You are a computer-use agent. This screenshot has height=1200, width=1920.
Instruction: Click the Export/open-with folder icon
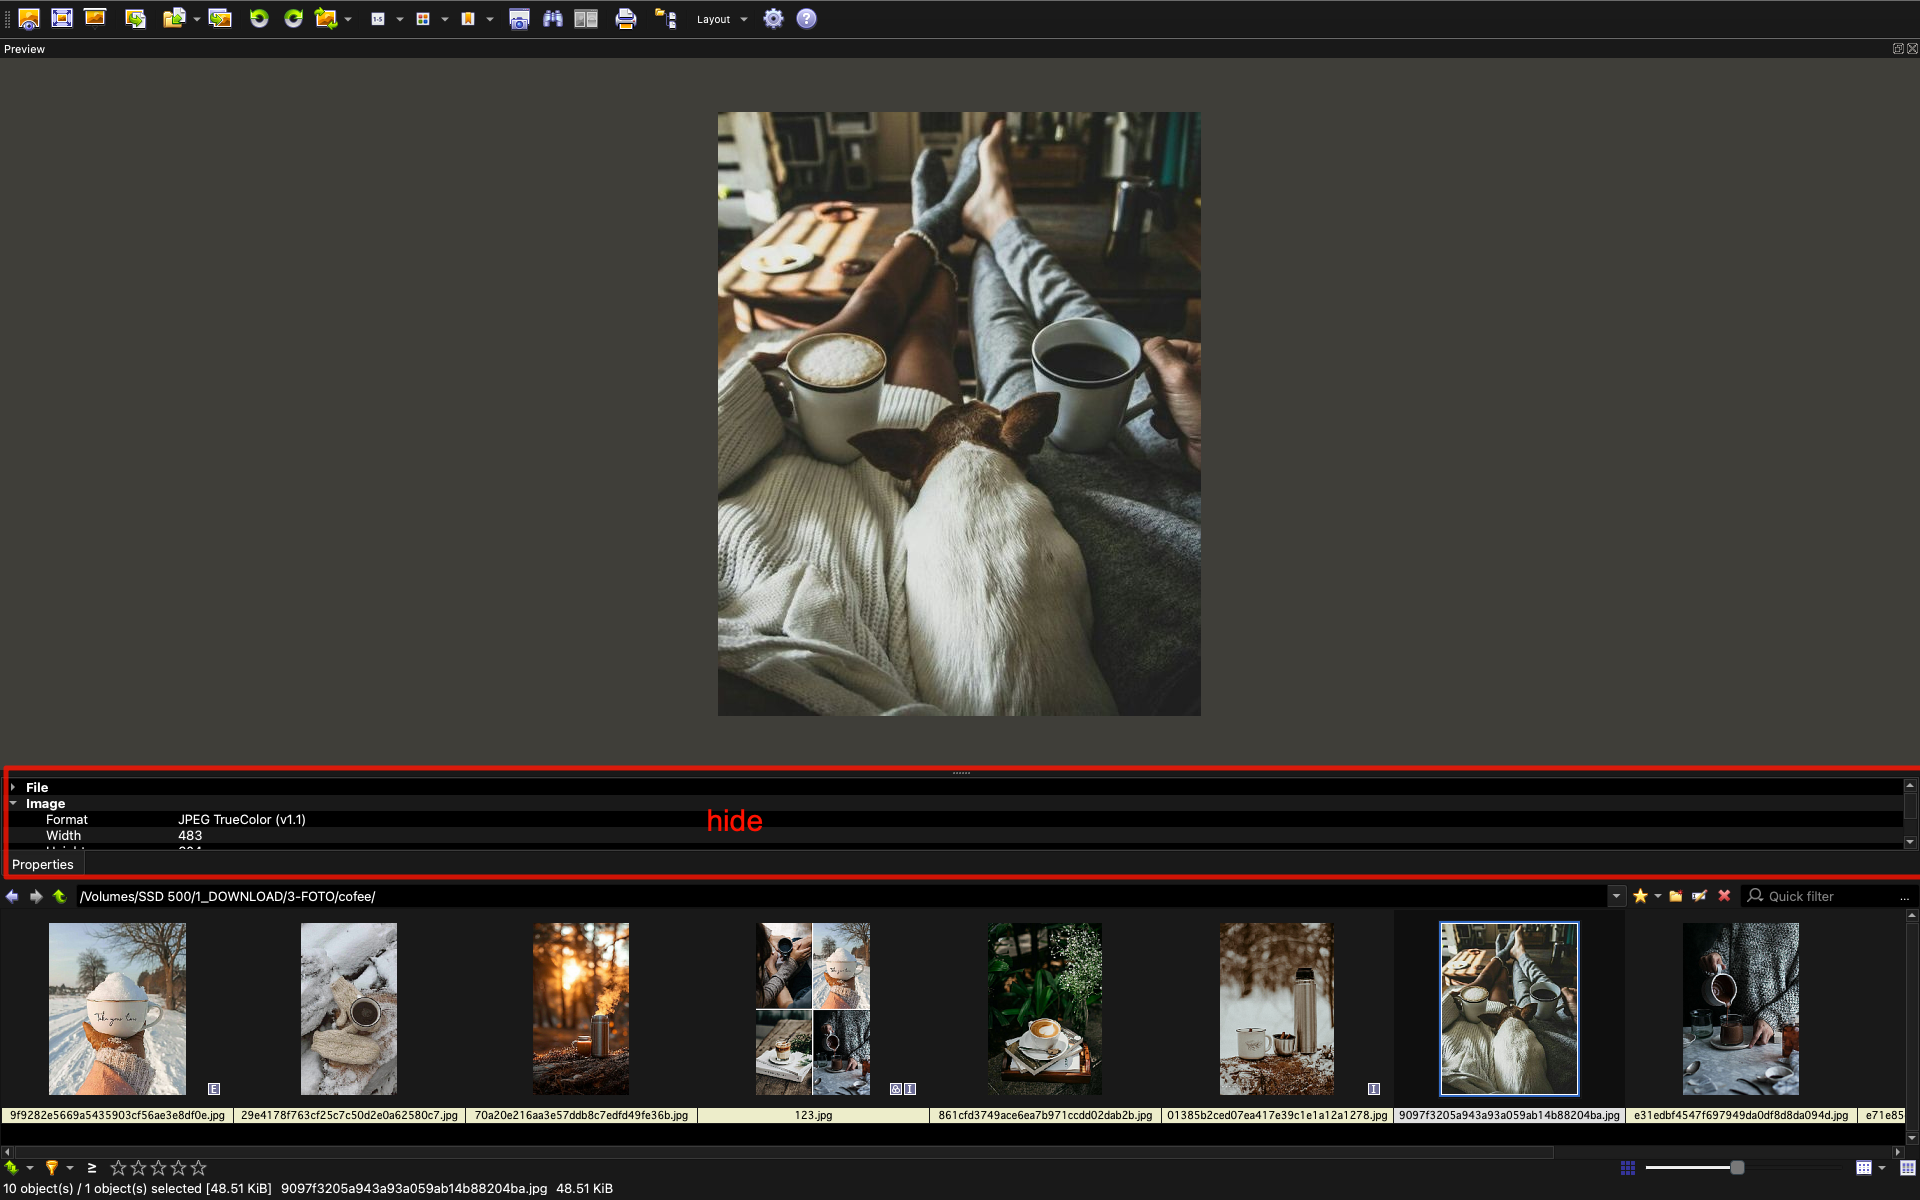tap(174, 19)
